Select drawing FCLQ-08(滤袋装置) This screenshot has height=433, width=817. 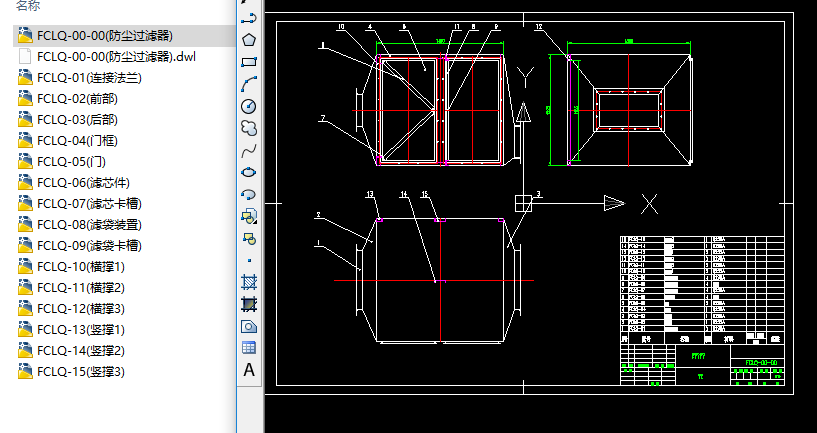pos(88,224)
